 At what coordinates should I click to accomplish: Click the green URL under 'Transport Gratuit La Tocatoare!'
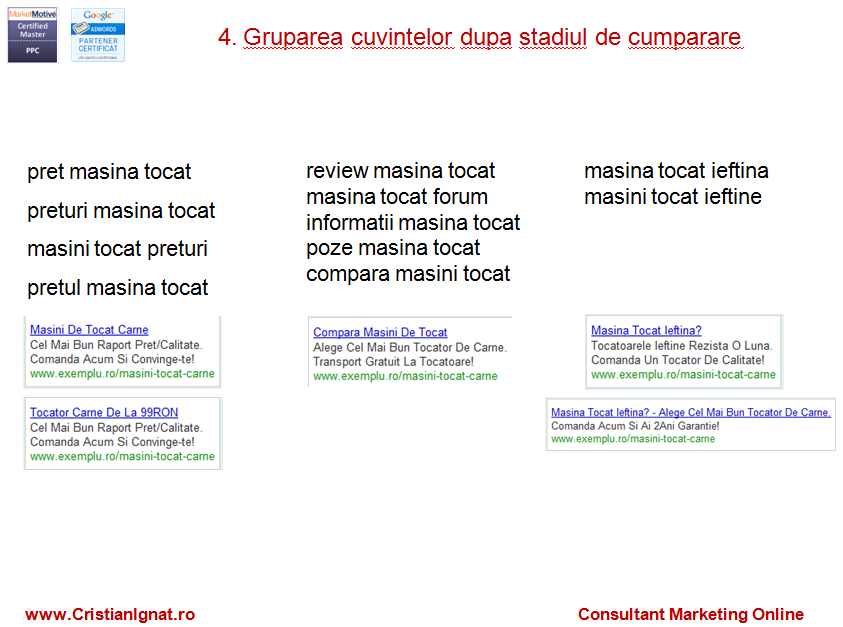click(405, 376)
